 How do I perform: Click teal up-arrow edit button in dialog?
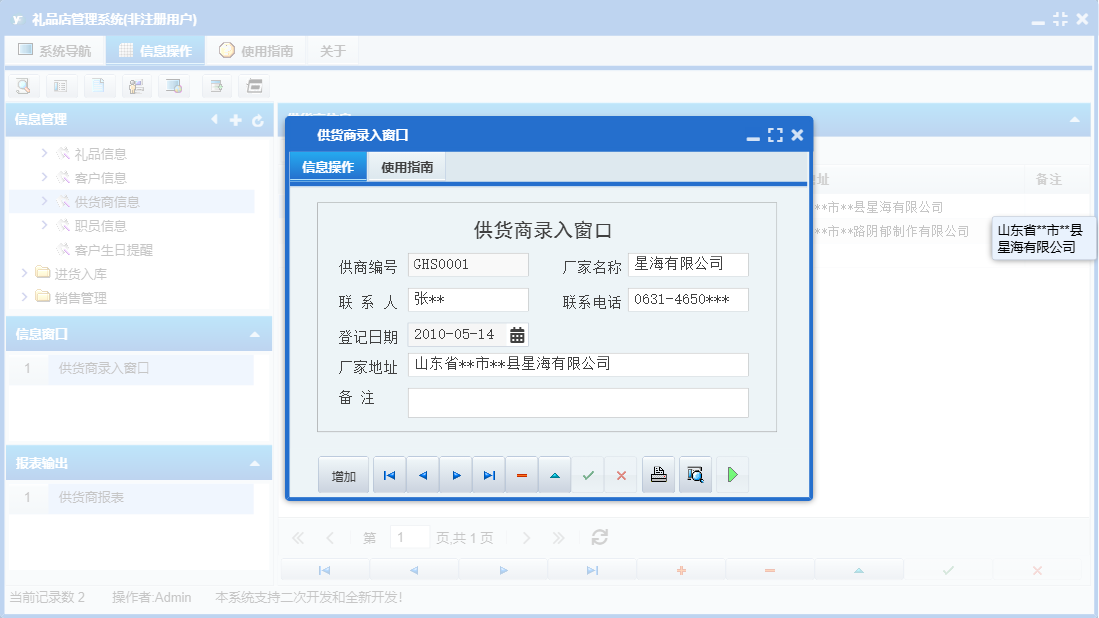(555, 475)
